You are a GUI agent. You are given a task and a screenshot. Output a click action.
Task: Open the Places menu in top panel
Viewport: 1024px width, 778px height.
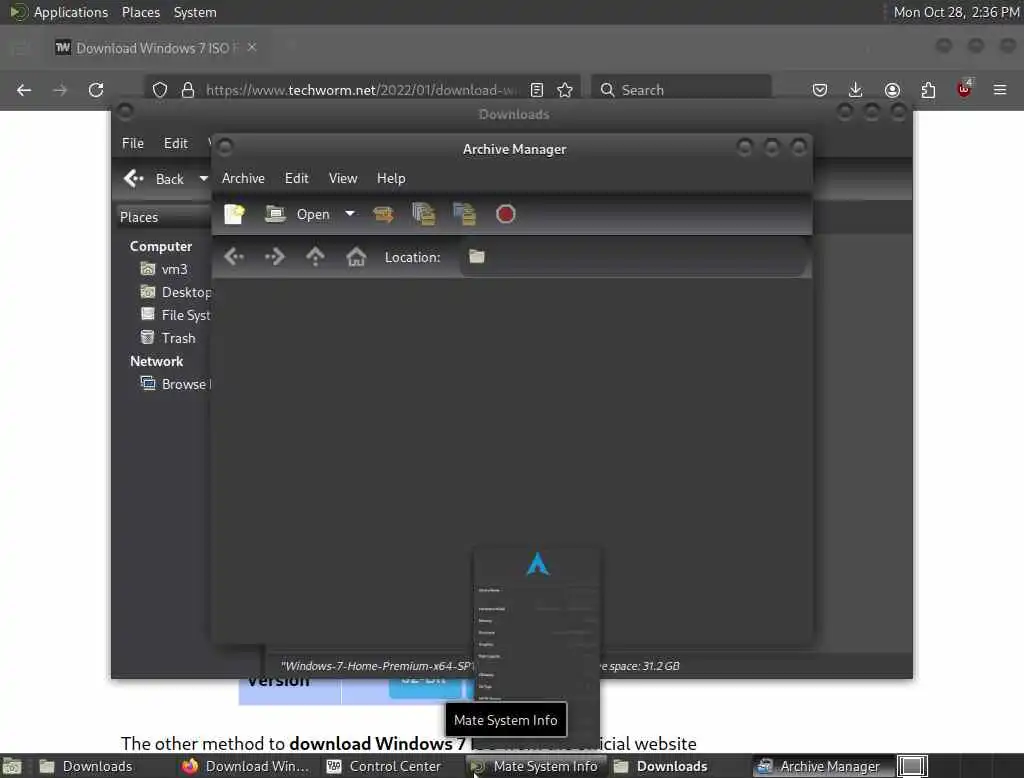[x=140, y=12]
